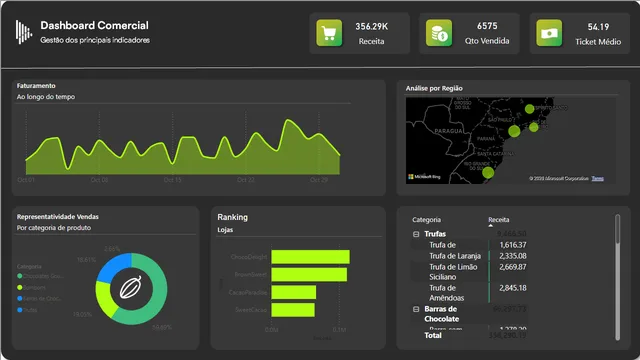Click the blue Trufas legend dot

(20, 310)
